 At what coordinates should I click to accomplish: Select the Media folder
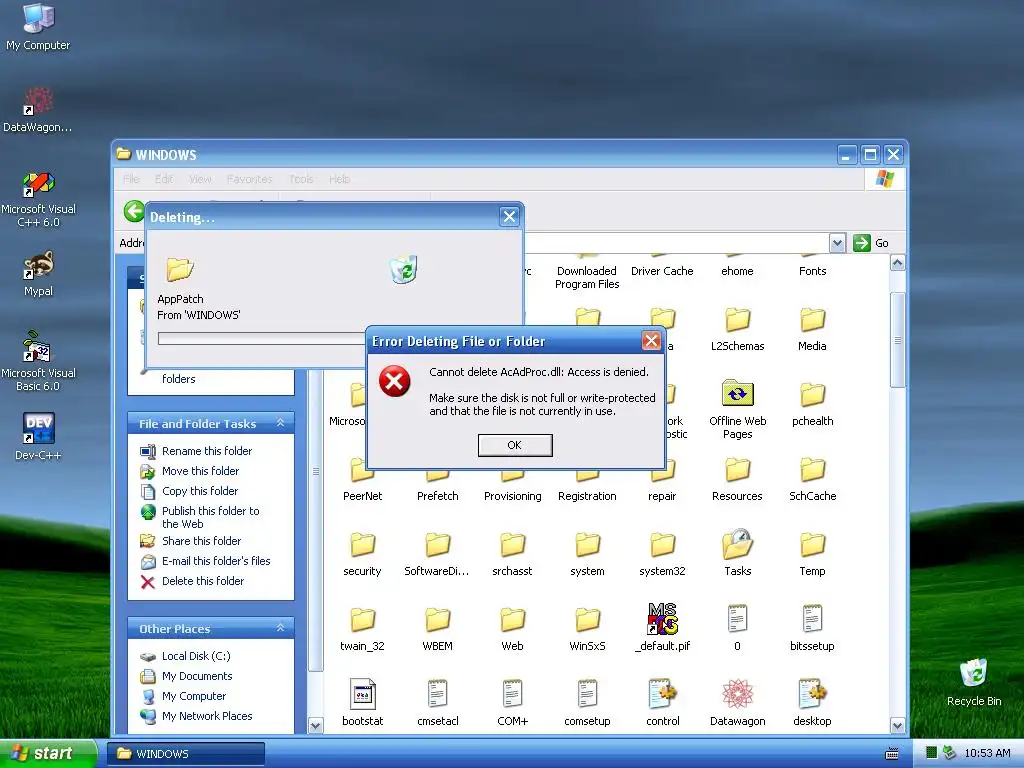pos(812,328)
